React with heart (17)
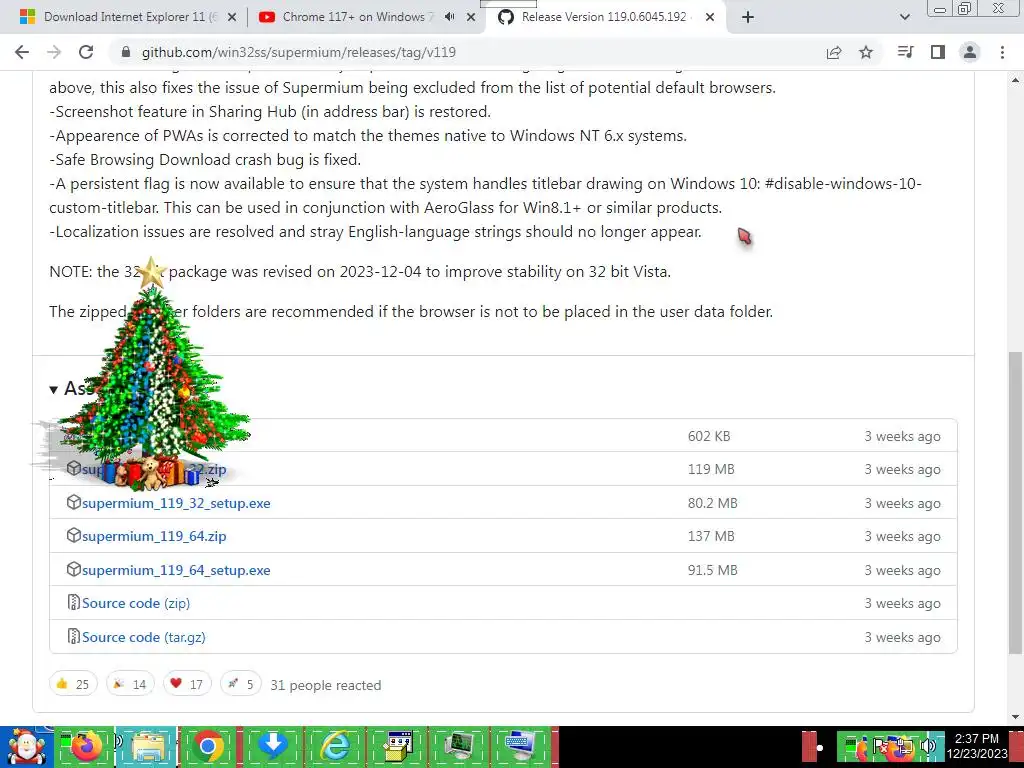 (187, 684)
